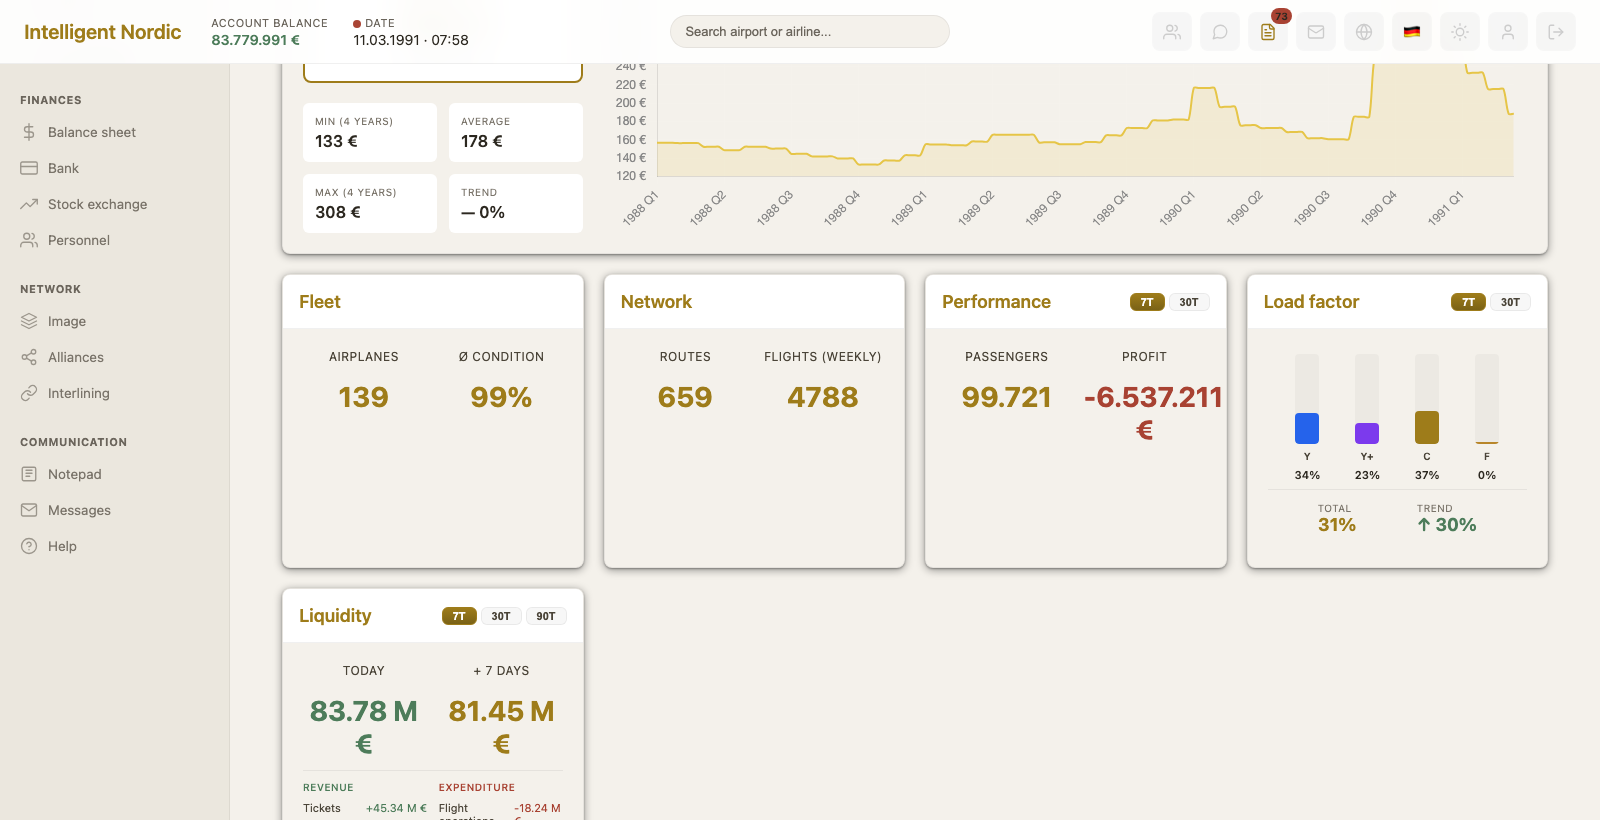Click the Help question mark icon
1600x820 pixels.
(x=29, y=546)
